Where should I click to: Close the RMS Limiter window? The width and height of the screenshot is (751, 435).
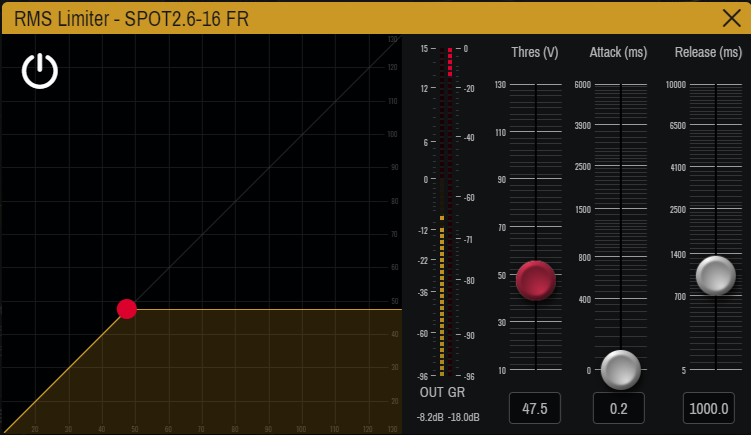click(x=731, y=19)
